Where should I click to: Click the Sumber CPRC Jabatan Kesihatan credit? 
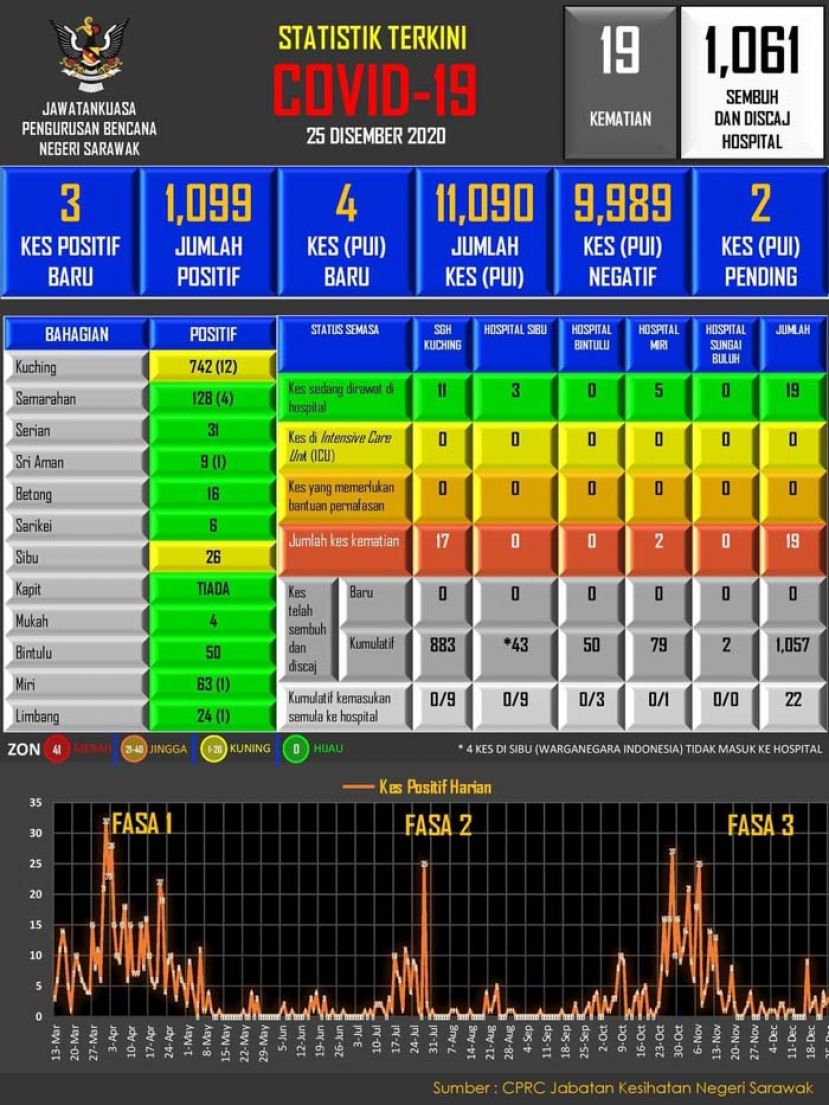pyautogui.click(x=622, y=1089)
